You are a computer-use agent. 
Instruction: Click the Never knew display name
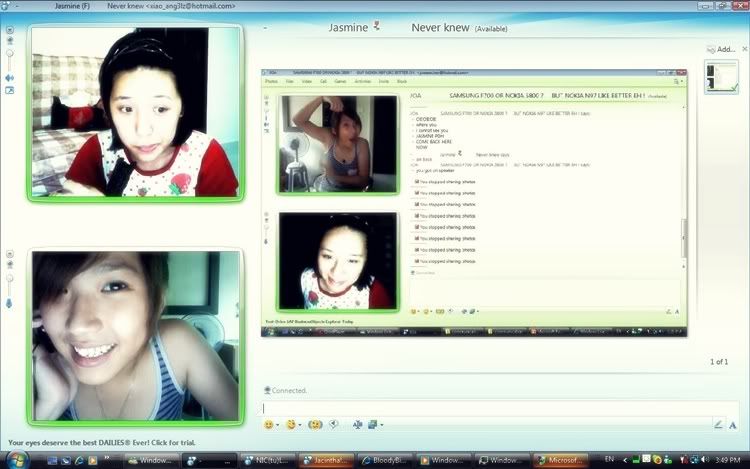tap(440, 28)
